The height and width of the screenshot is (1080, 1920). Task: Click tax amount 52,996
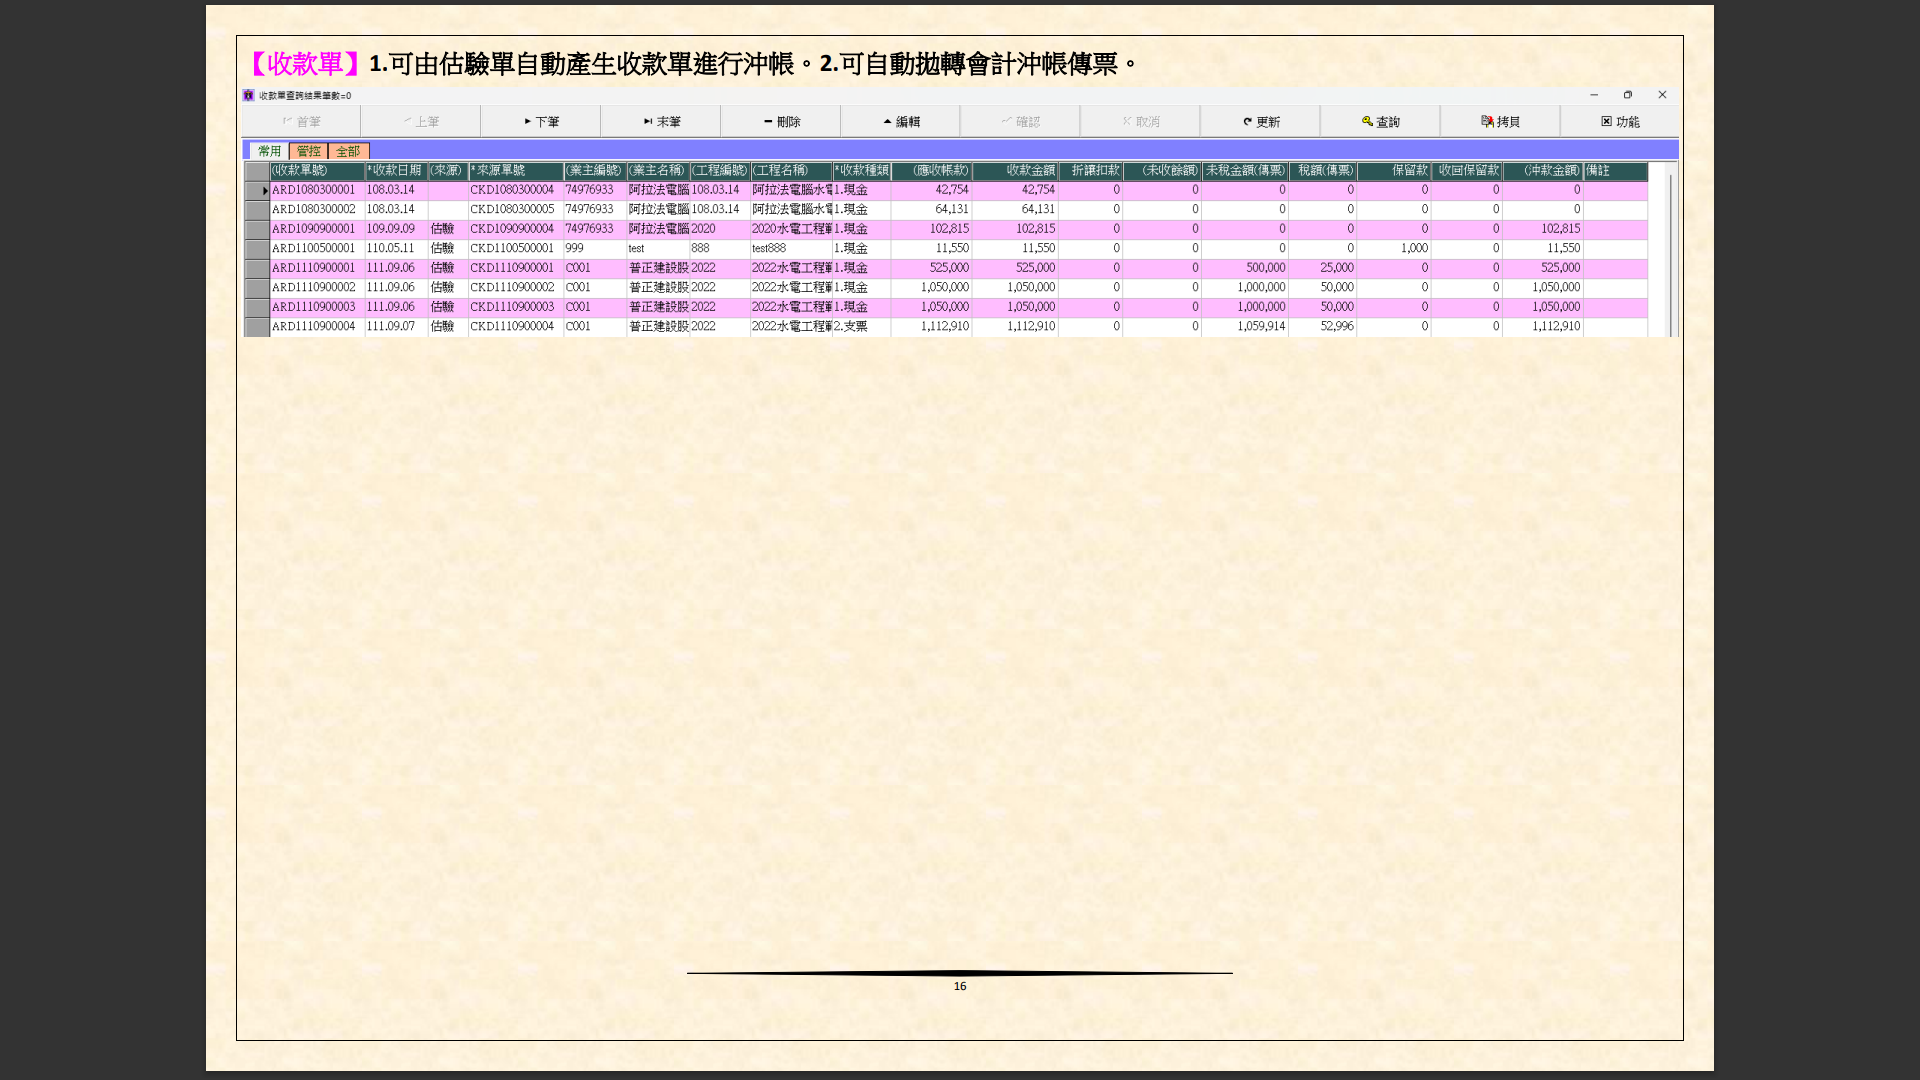(1322, 327)
